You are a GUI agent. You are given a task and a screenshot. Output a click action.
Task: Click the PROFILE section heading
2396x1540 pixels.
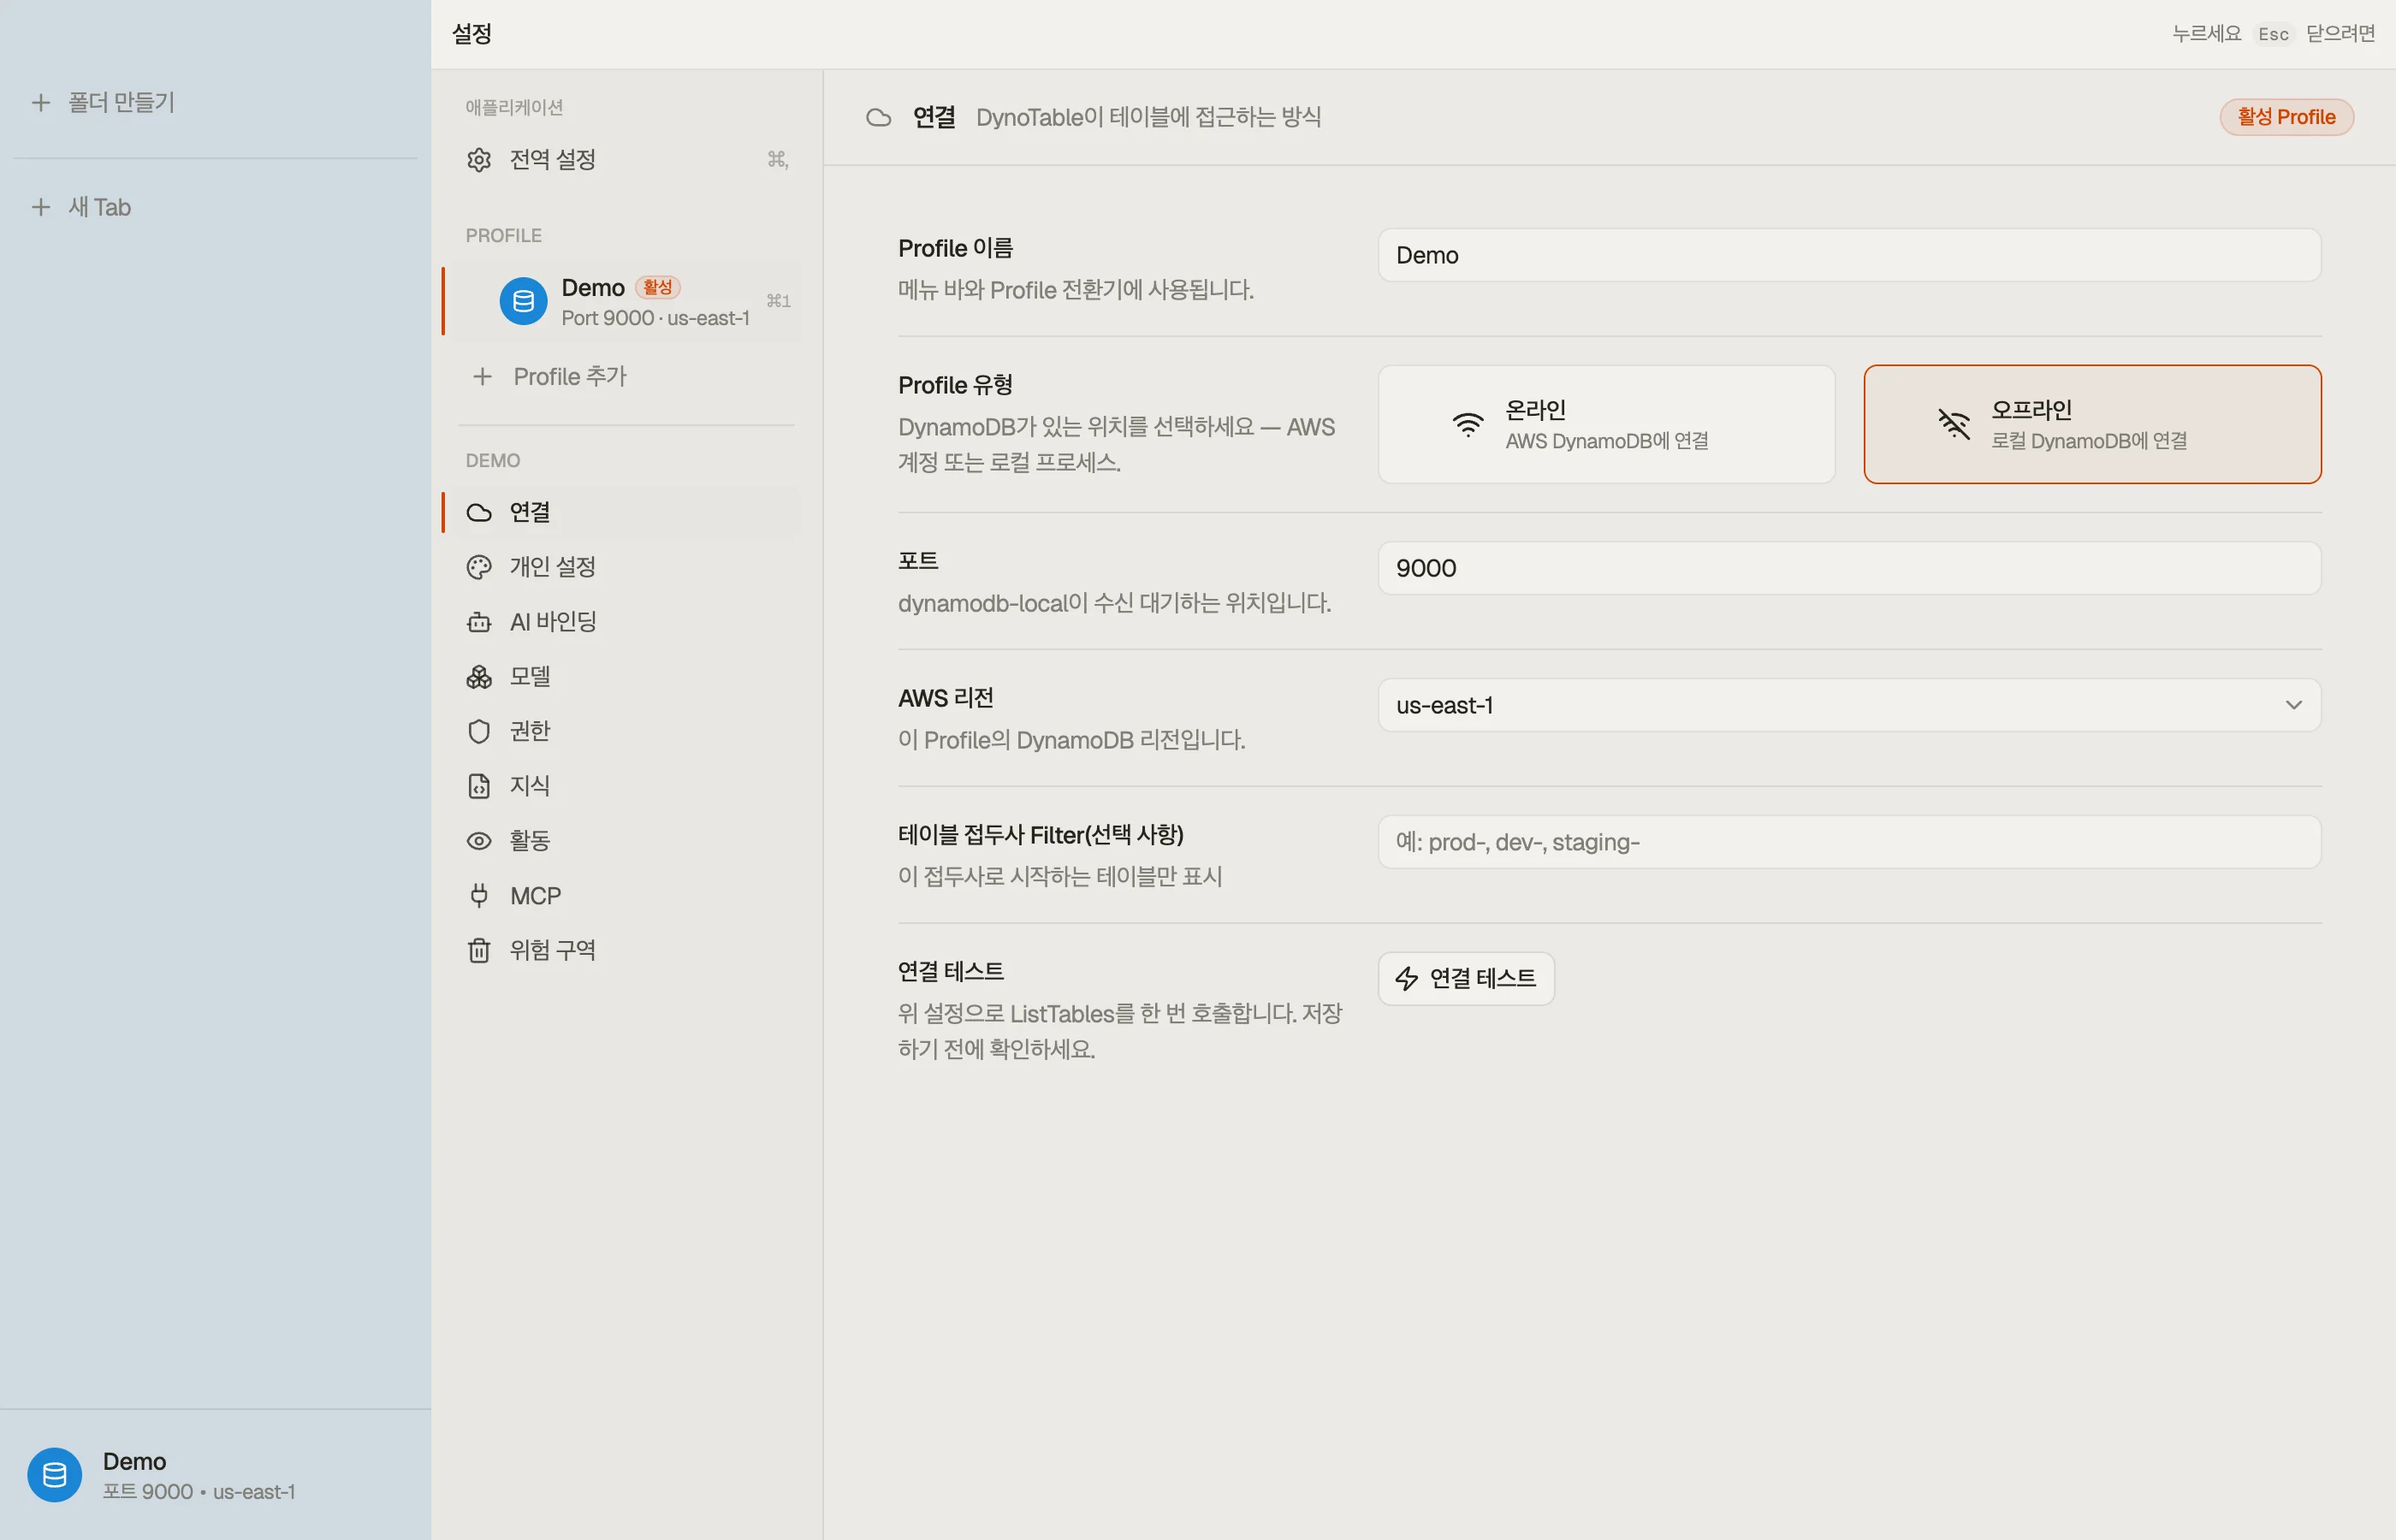(503, 236)
